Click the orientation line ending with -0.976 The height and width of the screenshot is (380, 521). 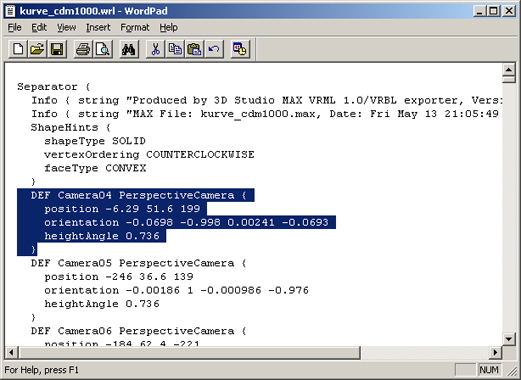[x=177, y=290]
